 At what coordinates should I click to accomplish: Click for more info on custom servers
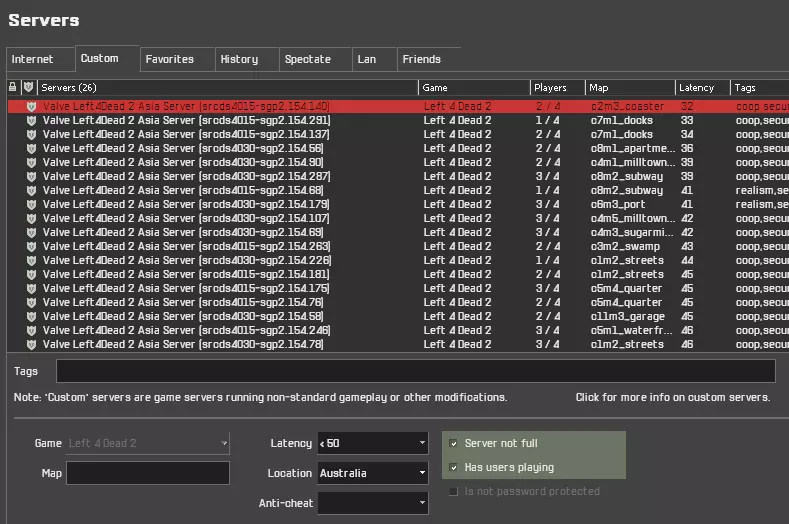click(x=672, y=397)
